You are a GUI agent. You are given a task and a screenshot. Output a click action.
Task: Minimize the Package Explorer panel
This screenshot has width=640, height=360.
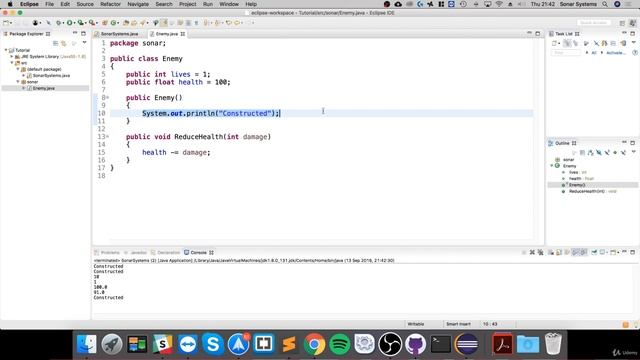coord(75,33)
